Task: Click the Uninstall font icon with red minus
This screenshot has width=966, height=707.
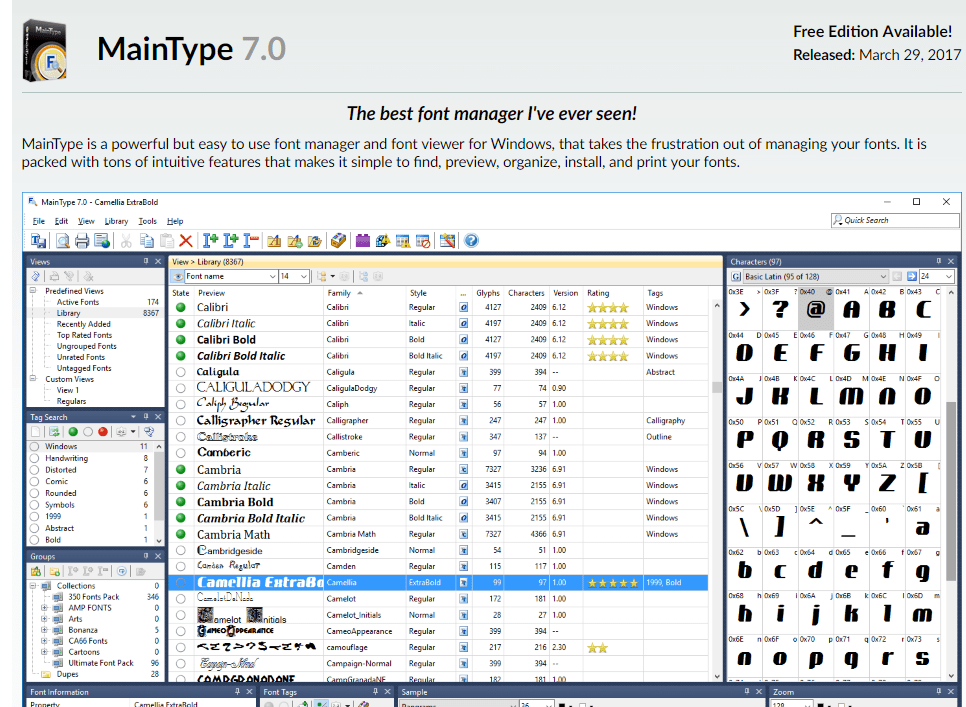Action: 251,241
